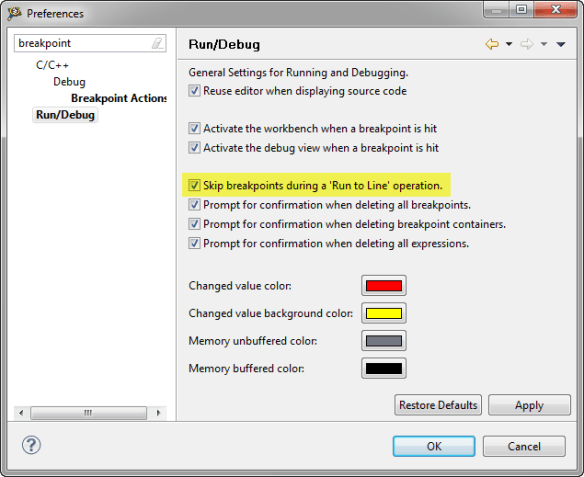Viewport: 584px width, 477px height.
Task: Toggle Skip breakpoints during Run to Line
Action: pyautogui.click(x=194, y=185)
